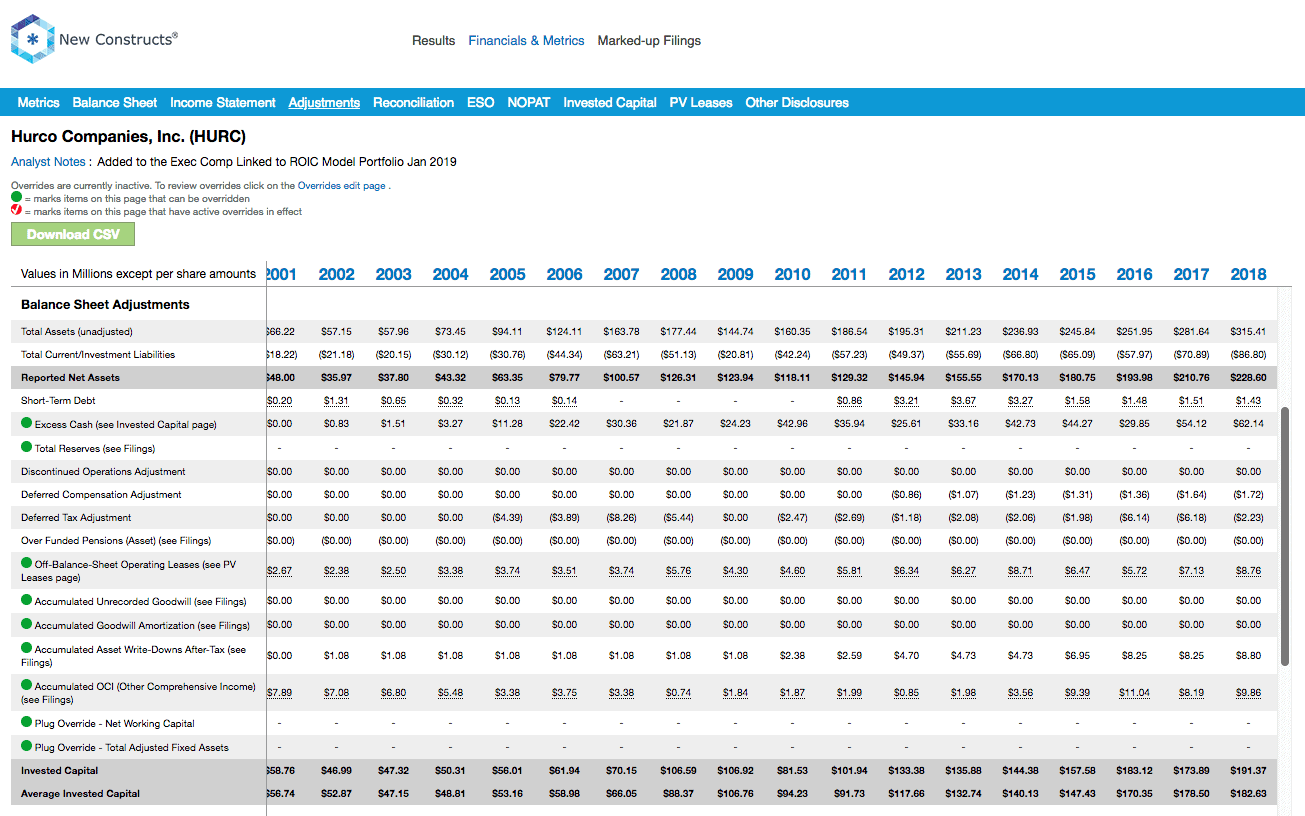Click the Reported Net Assets row label
The width and height of the screenshot is (1305, 816).
(x=70, y=377)
